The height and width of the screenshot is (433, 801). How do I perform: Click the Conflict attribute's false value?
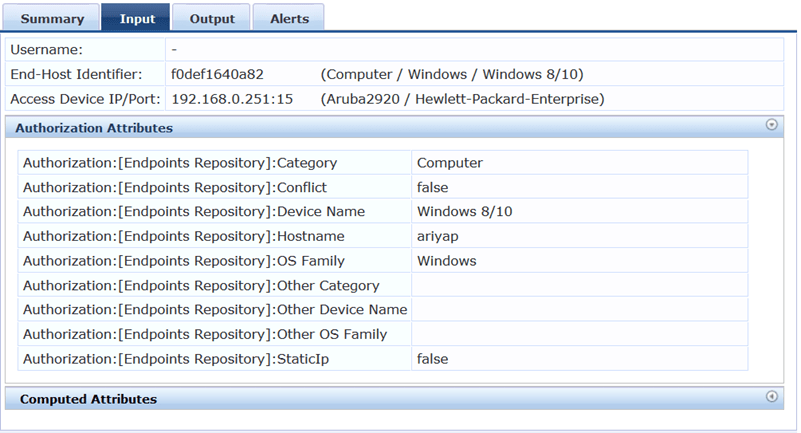pos(432,187)
